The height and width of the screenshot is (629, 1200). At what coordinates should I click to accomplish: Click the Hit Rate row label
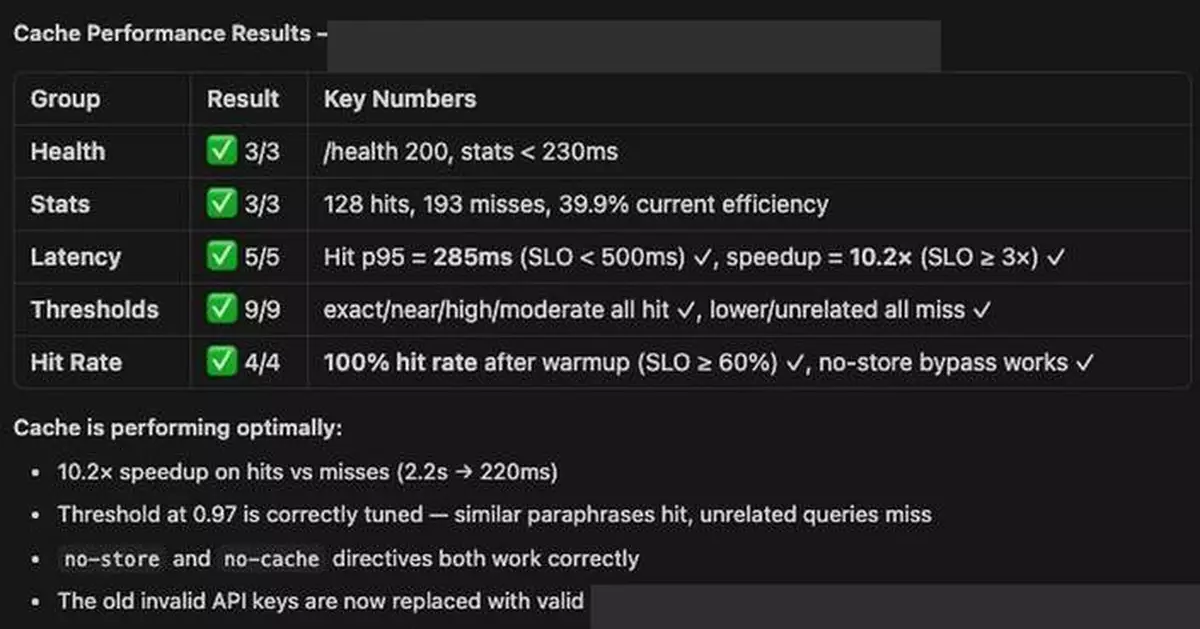[x=75, y=362]
